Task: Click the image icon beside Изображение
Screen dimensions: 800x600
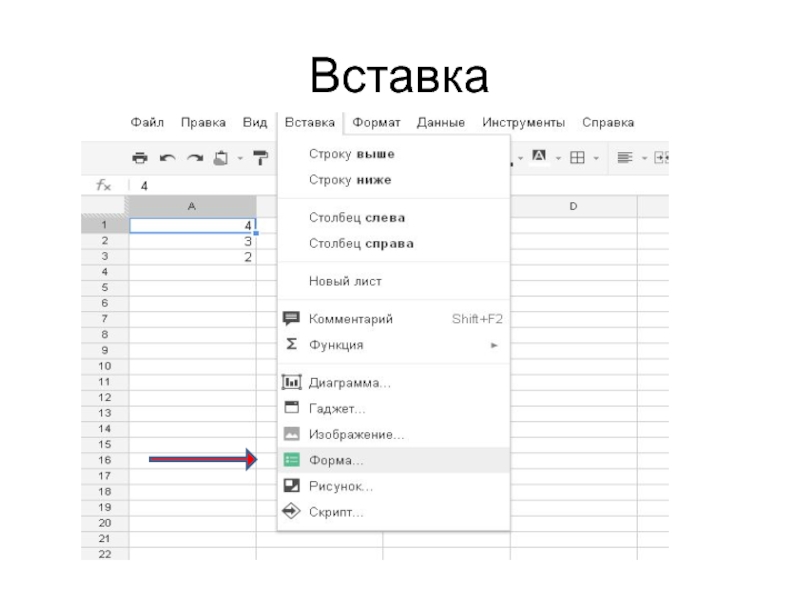Action: click(x=291, y=434)
